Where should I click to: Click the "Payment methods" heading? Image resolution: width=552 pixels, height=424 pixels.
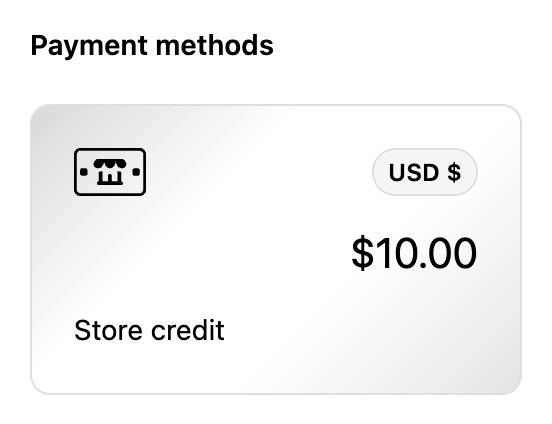[x=152, y=46]
